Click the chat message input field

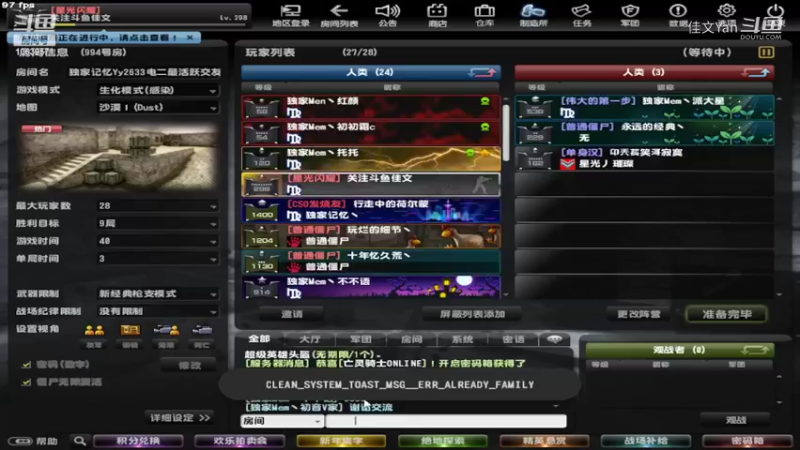tap(446, 421)
